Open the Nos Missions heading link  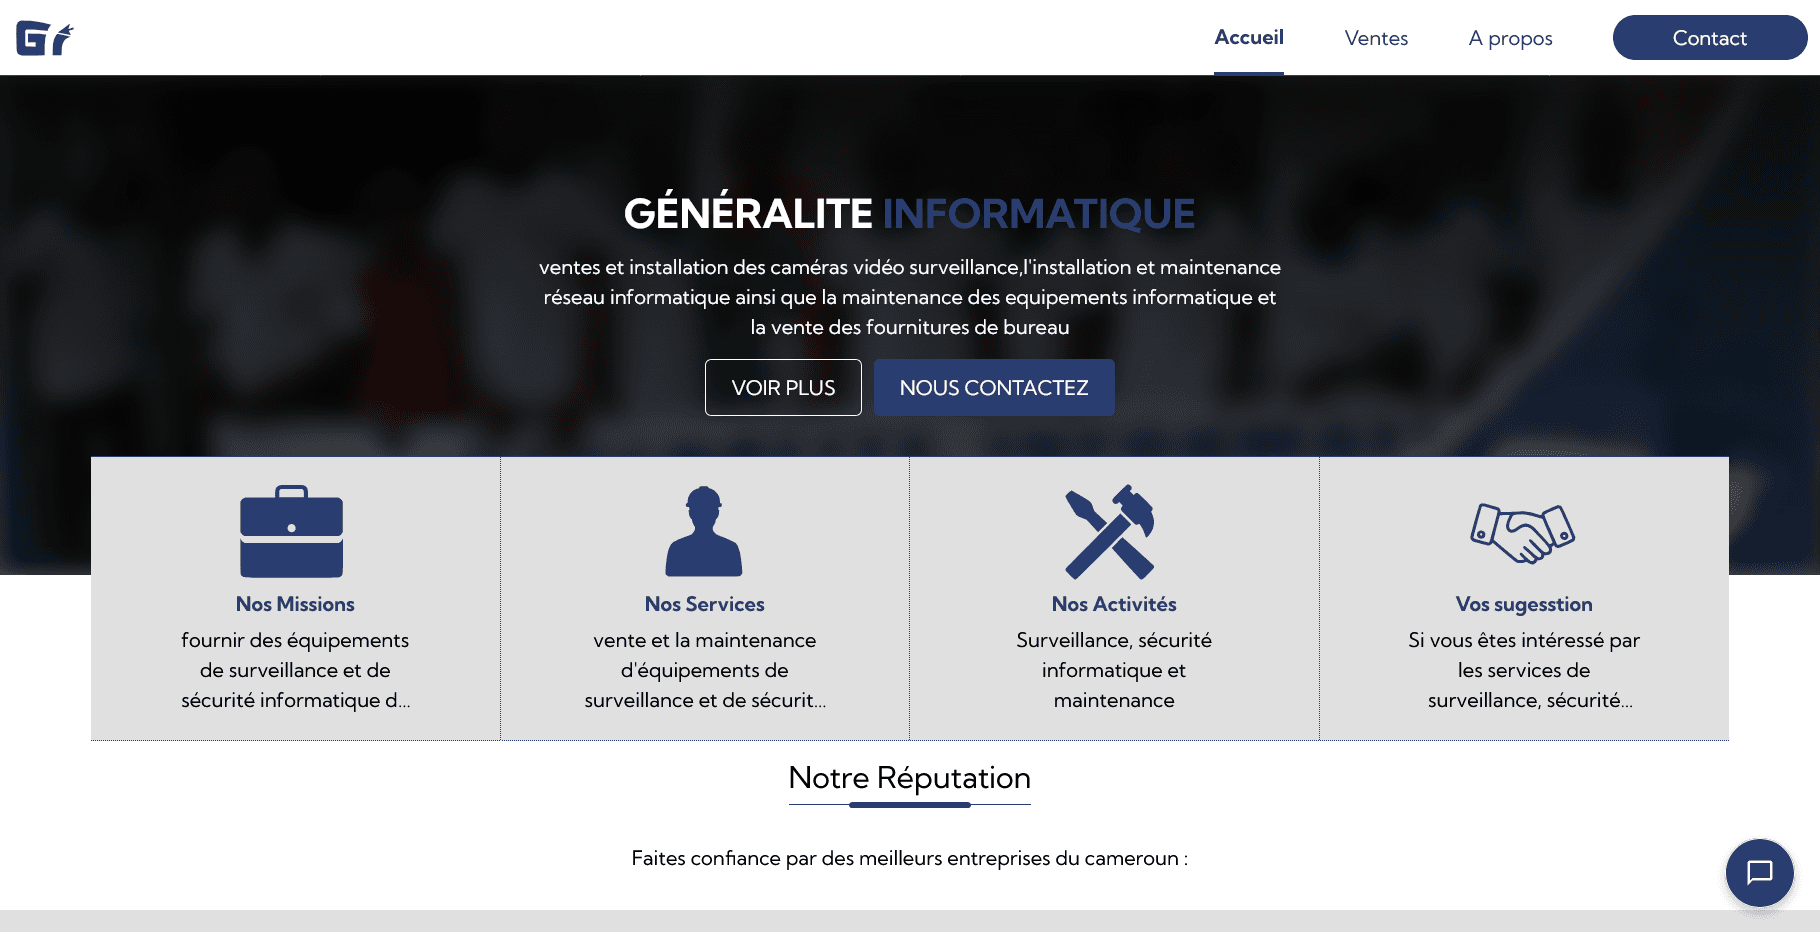coord(295,604)
